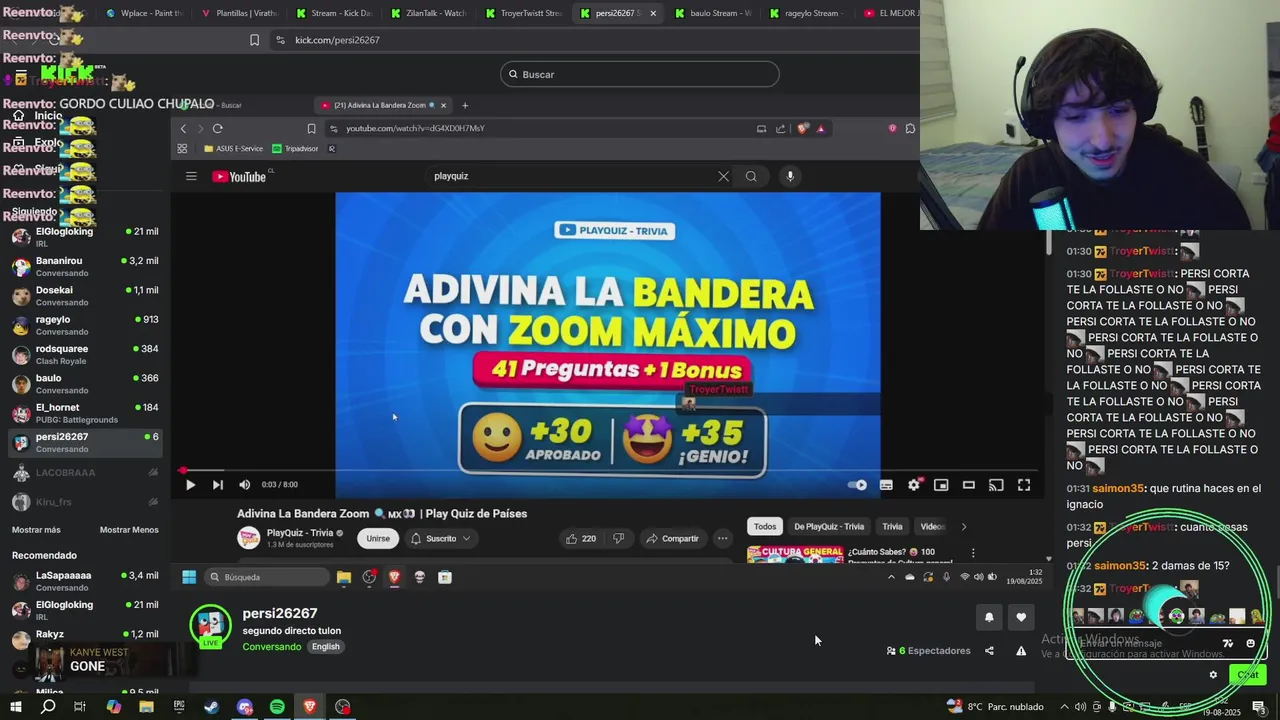This screenshot has width=1280, height=720.
Task: Bookmark the YouTube page
Action: [x=311, y=128]
